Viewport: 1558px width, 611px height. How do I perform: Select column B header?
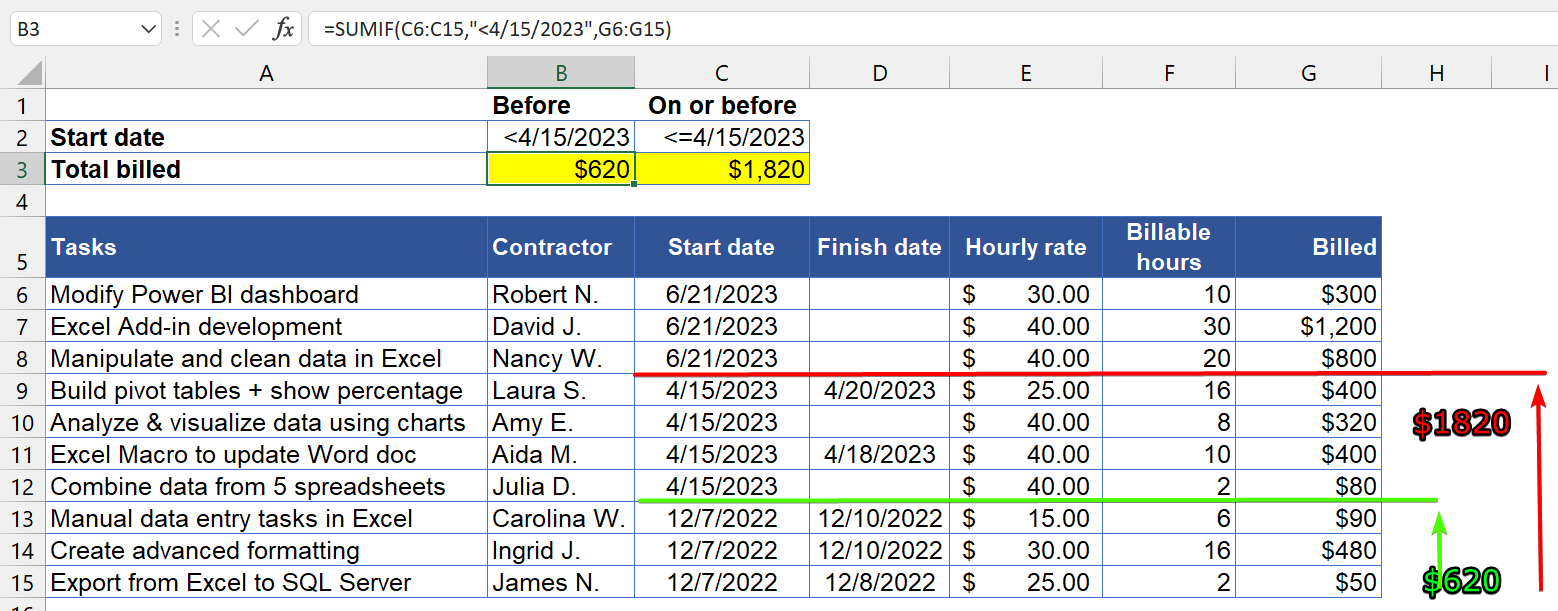tap(560, 72)
